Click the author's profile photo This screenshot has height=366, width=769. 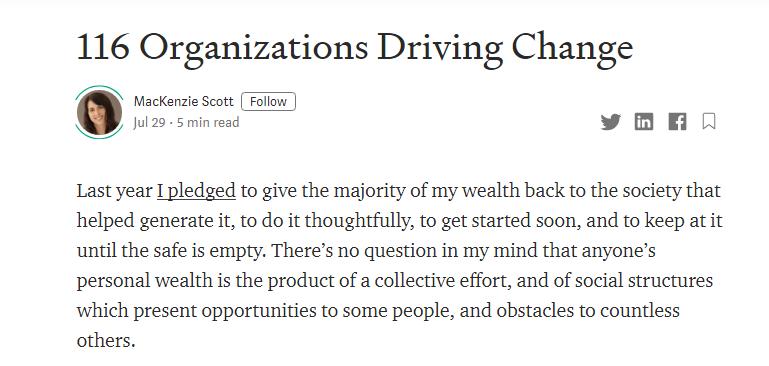(x=99, y=112)
